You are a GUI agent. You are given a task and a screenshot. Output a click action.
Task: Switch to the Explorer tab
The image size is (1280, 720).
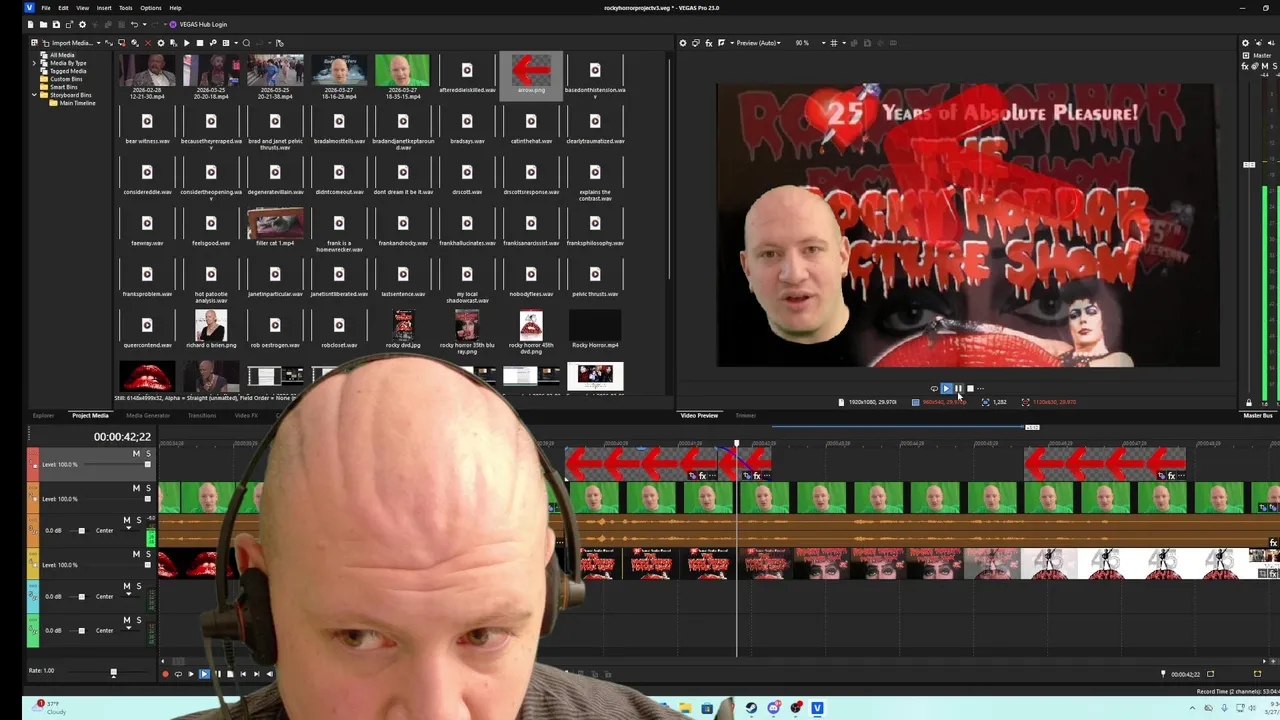43,415
